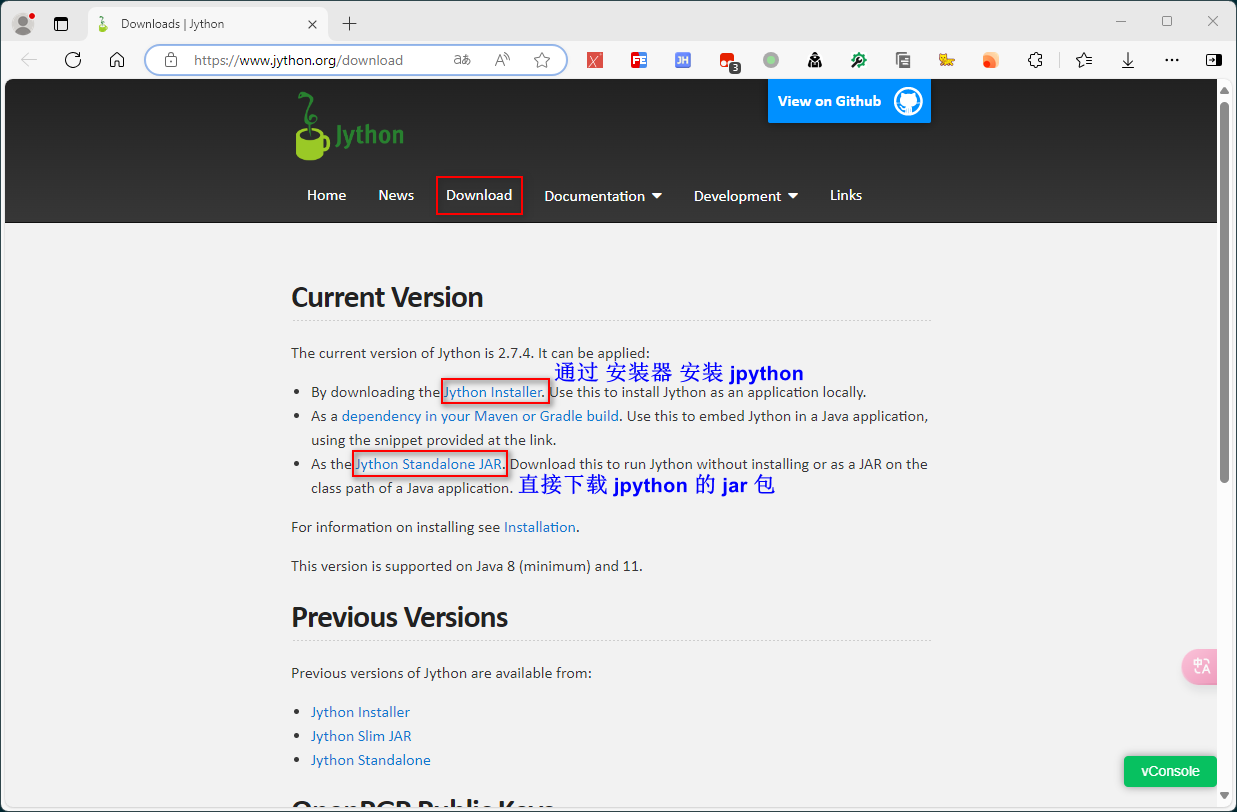1237x812 pixels.
Task: Click the View on Github button
Action: (x=849, y=101)
